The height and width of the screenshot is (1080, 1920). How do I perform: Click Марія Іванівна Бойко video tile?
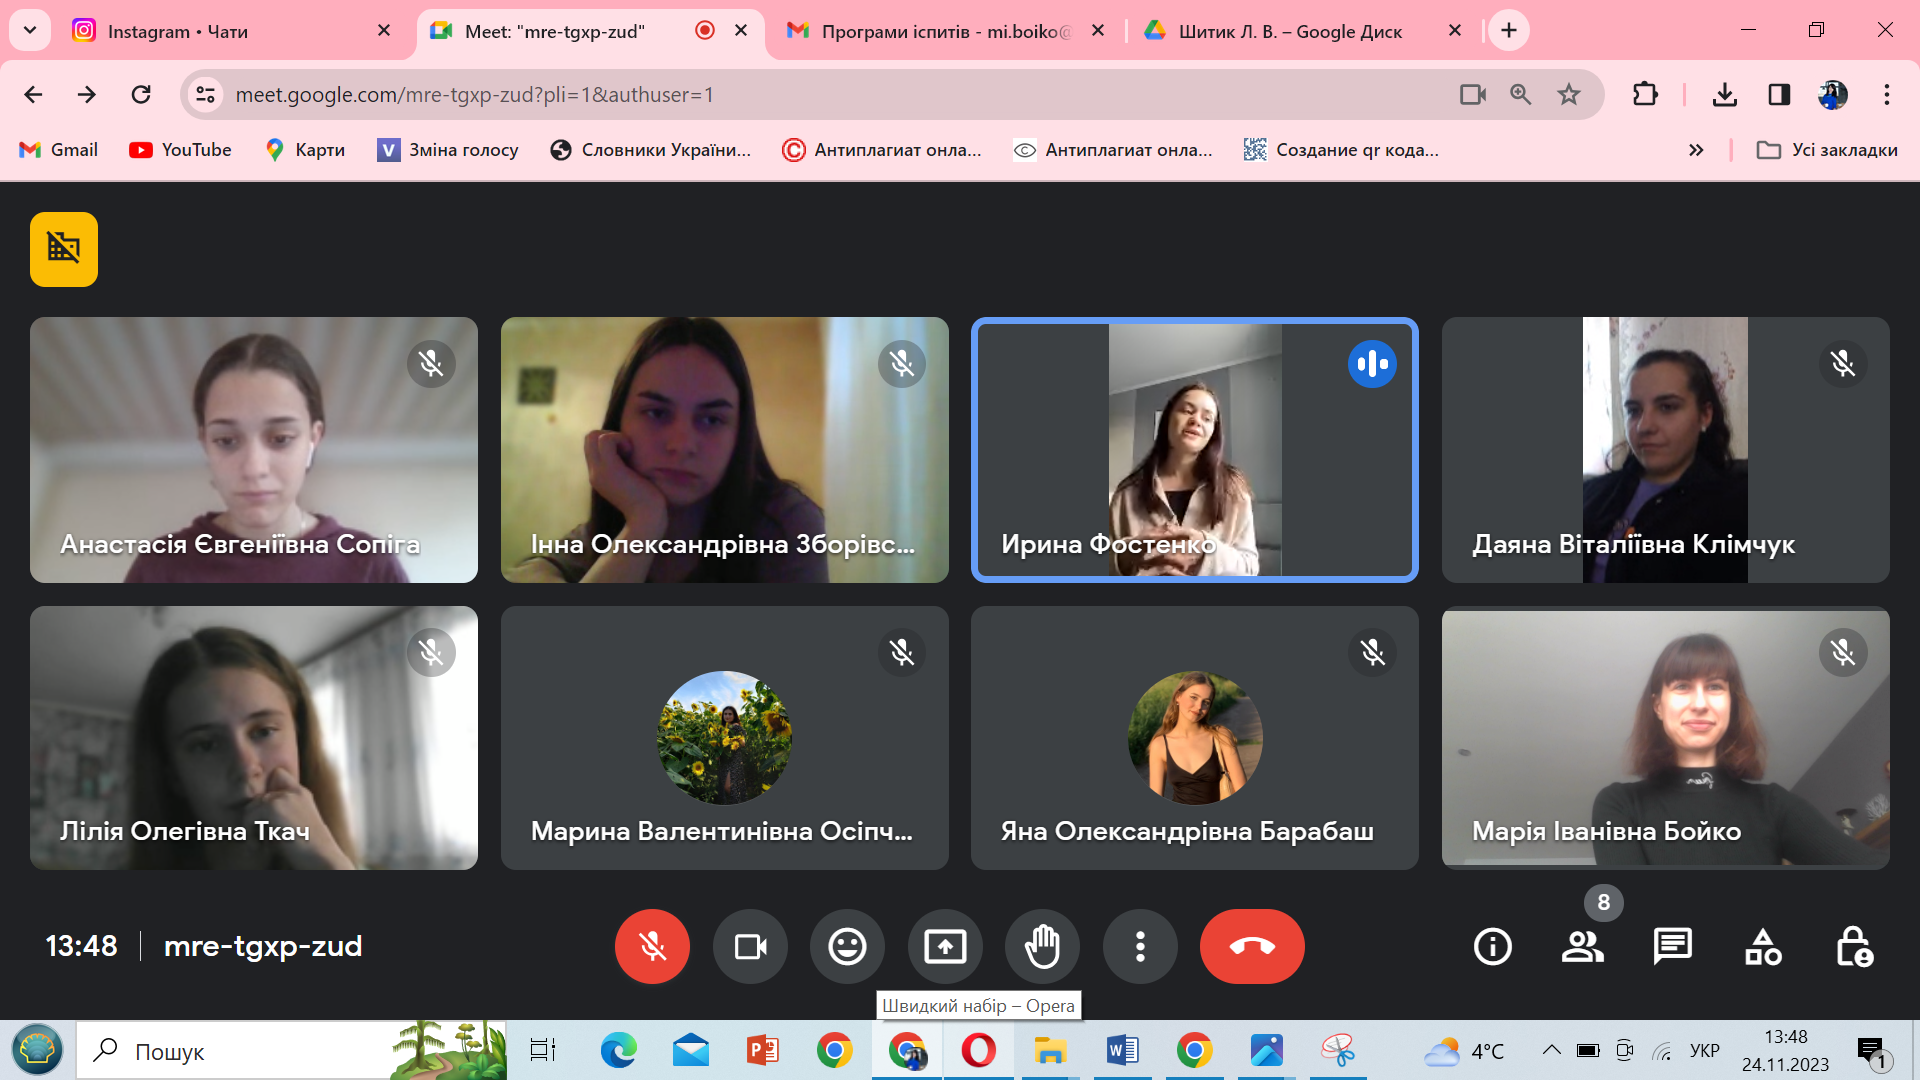pyautogui.click(x=1665, y=737)
